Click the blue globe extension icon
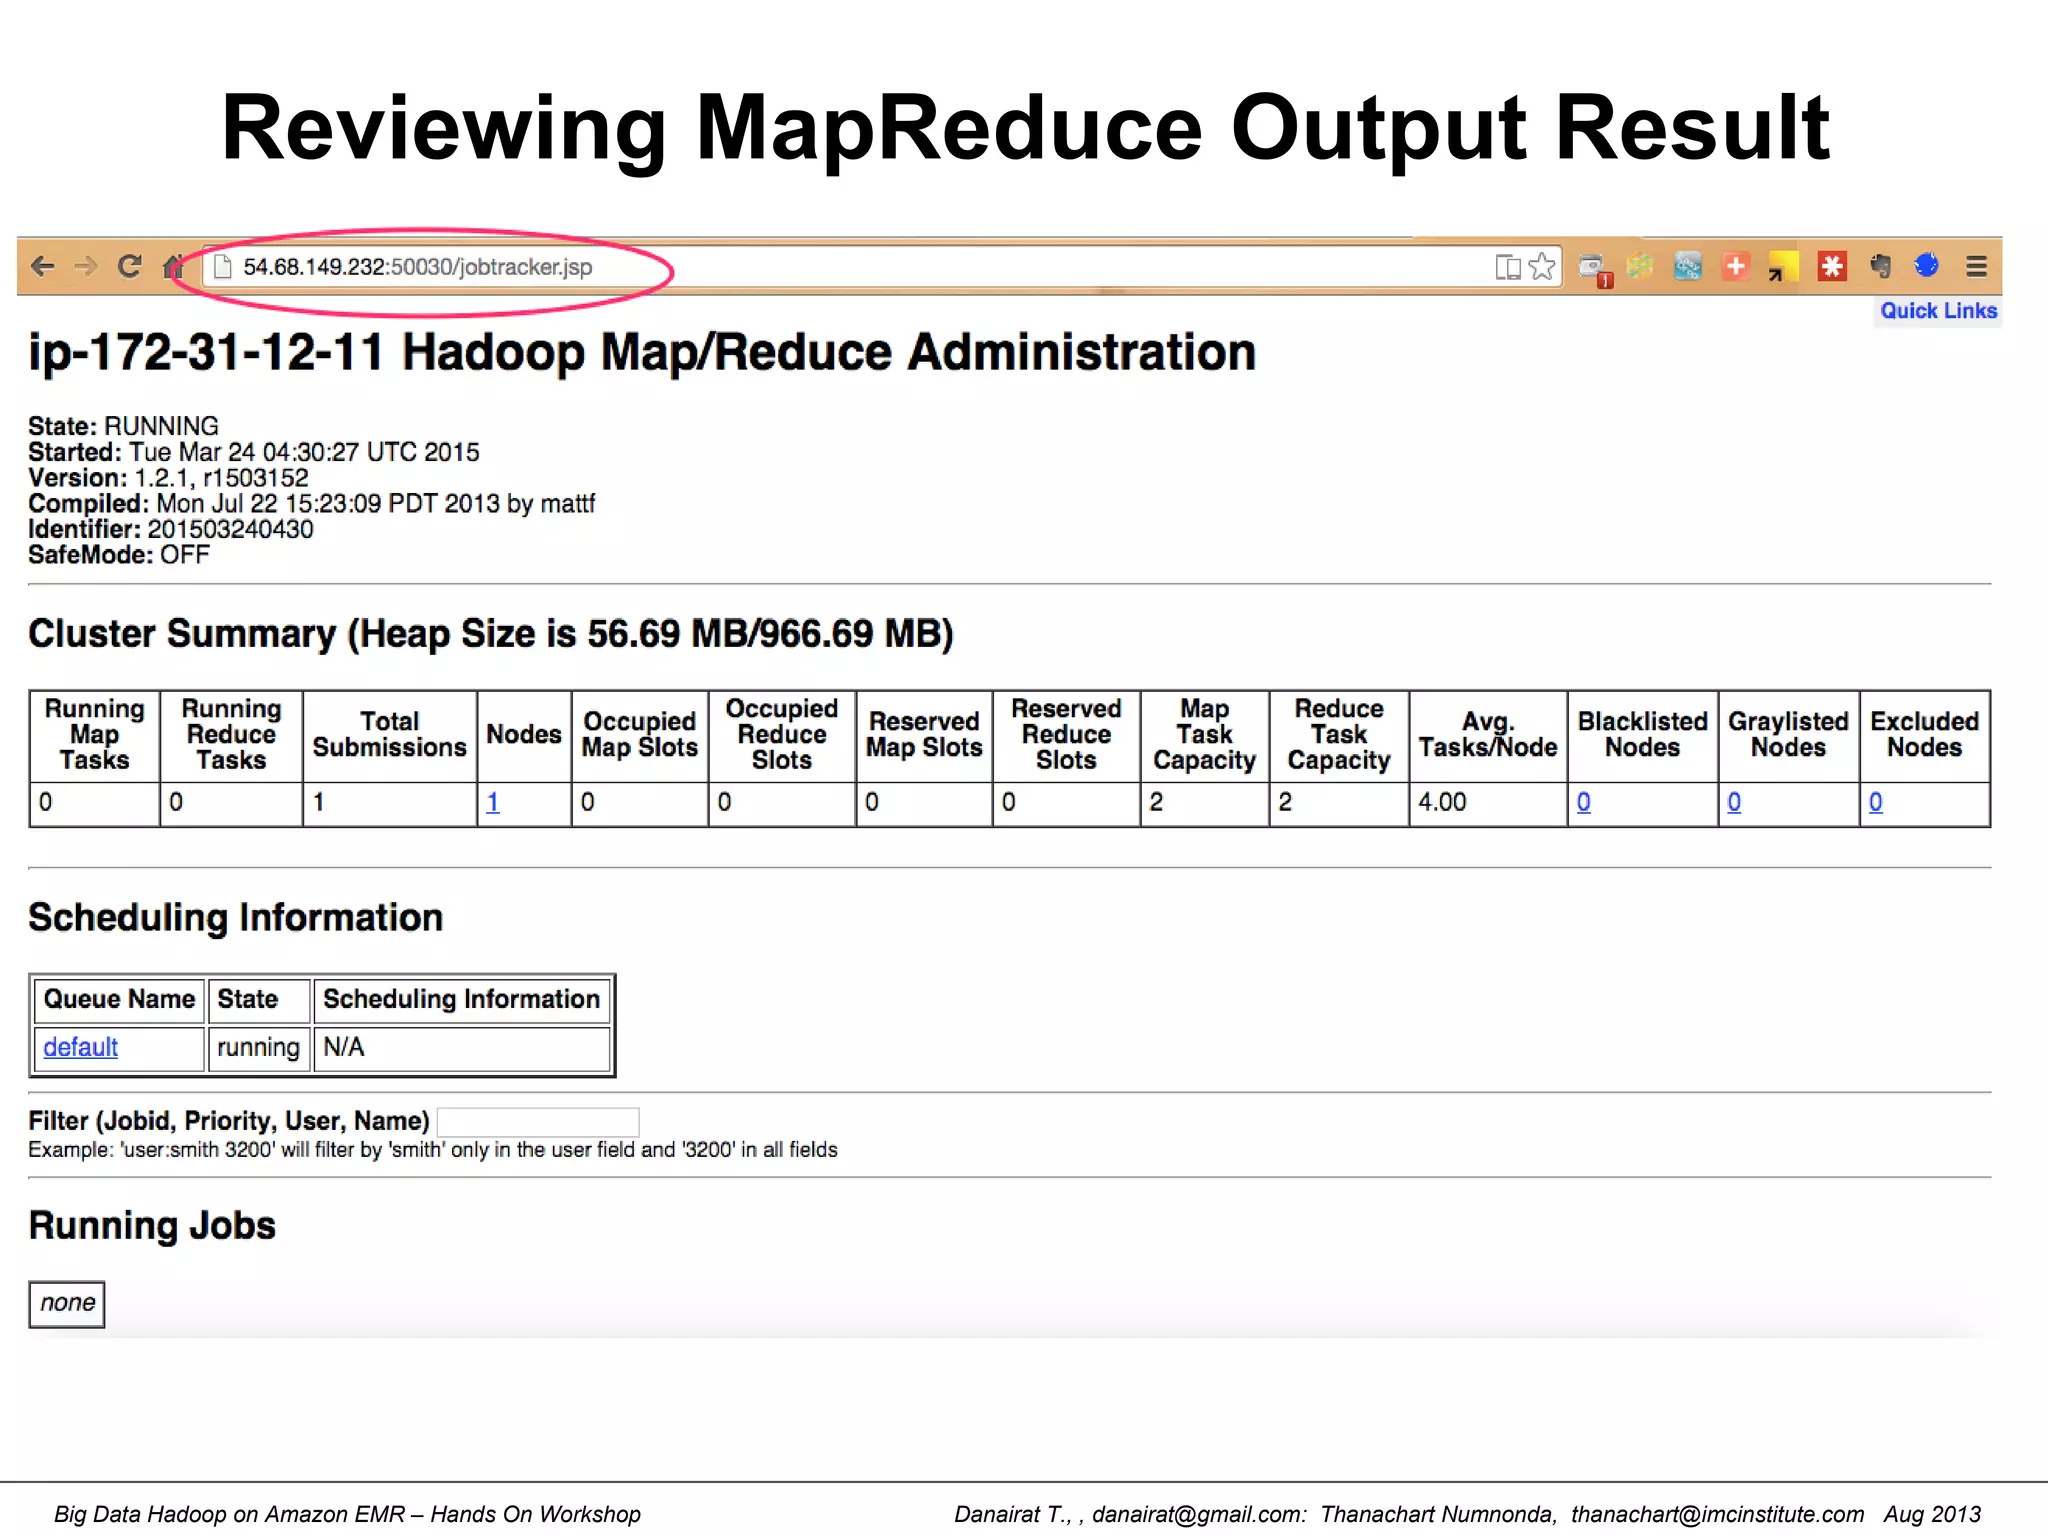 point(1927,265)
